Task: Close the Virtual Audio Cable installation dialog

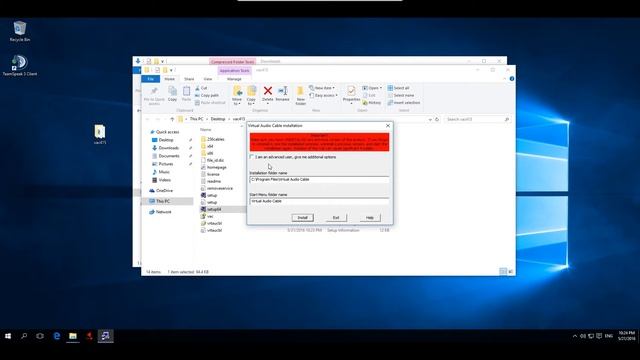Action: tap(388, 126)
